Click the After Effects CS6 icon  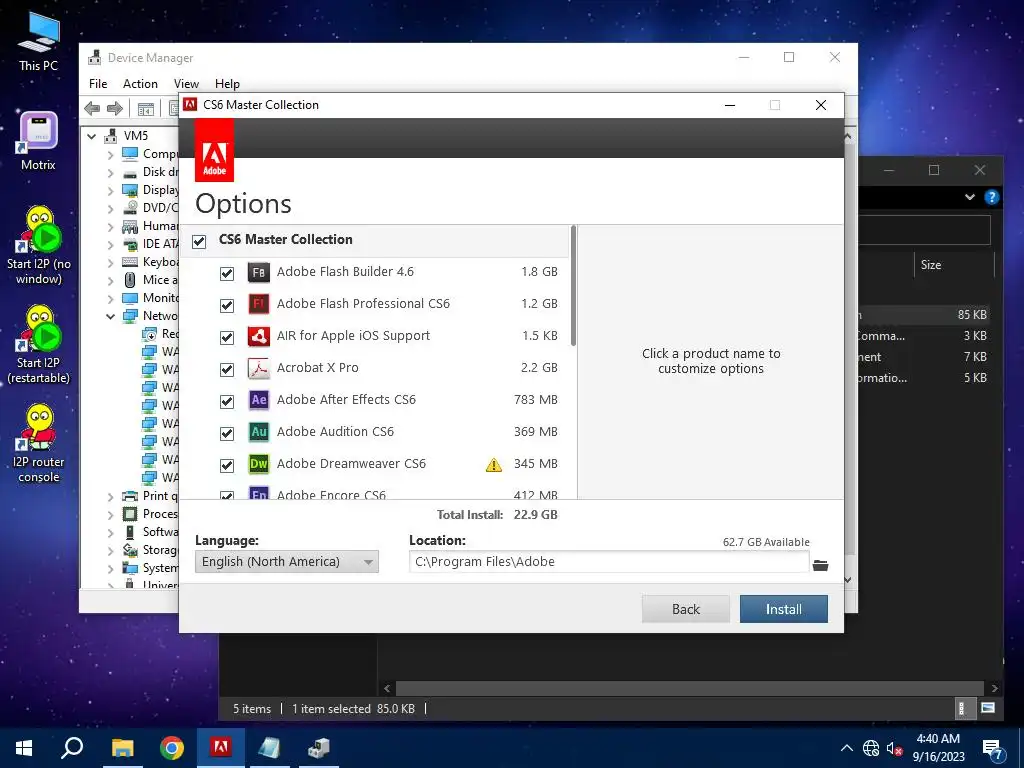[259, 400]
